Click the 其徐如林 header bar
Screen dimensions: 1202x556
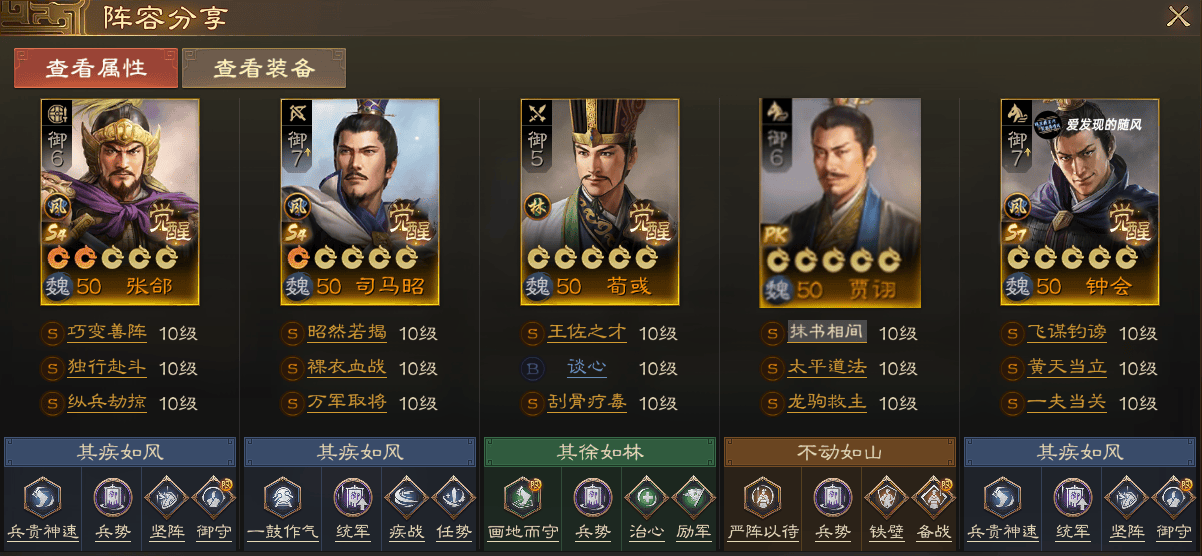tap(600, 452)
